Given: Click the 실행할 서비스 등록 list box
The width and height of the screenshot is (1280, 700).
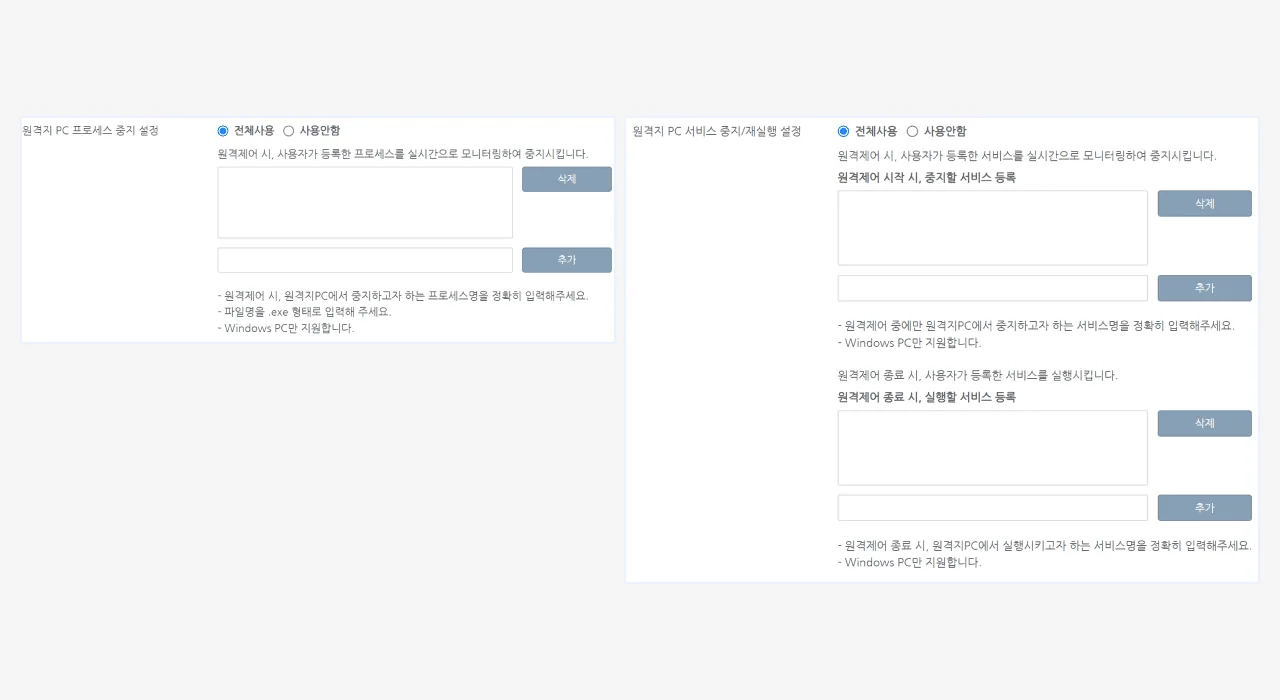Looking at the screenshot, I should (992, 447).
